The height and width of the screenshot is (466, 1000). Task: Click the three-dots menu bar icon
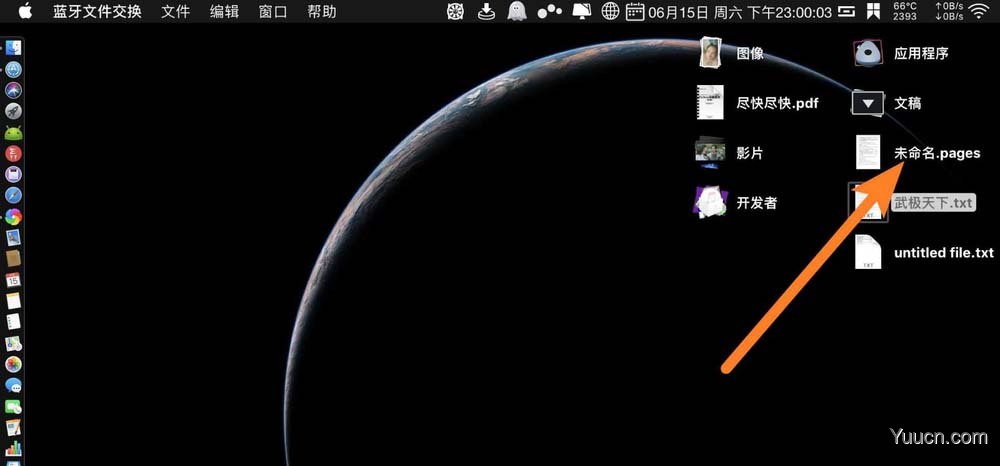pyautogui.click(x=549, y=11)
